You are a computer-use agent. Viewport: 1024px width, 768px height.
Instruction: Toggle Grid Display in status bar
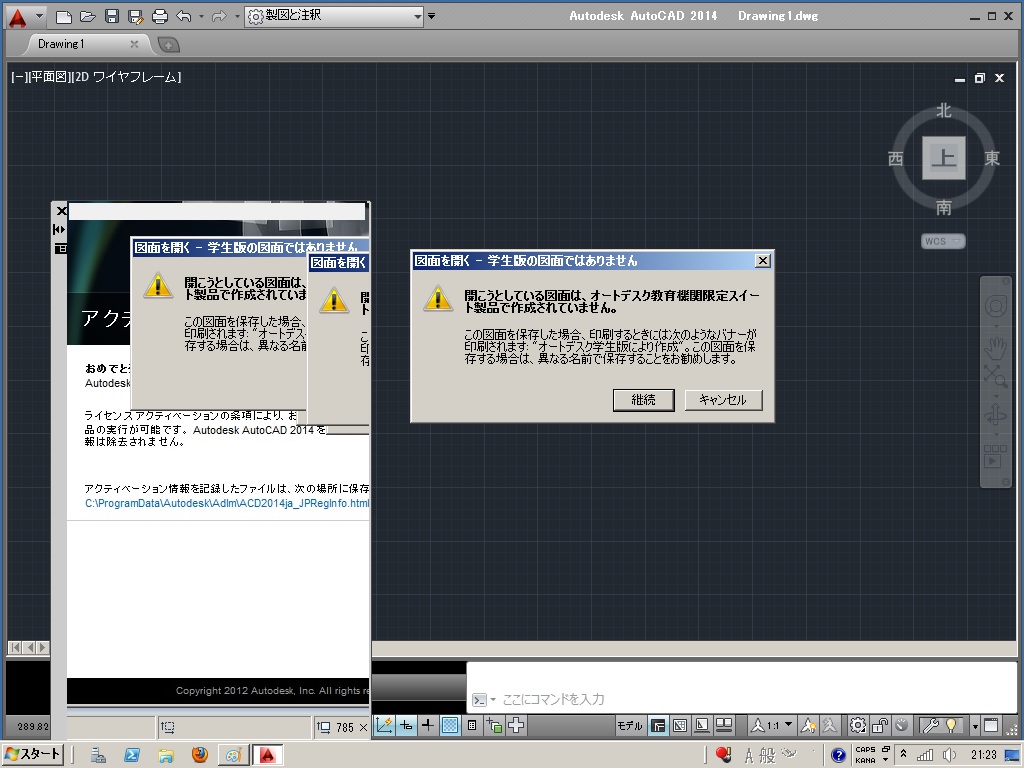coord(450,725)
